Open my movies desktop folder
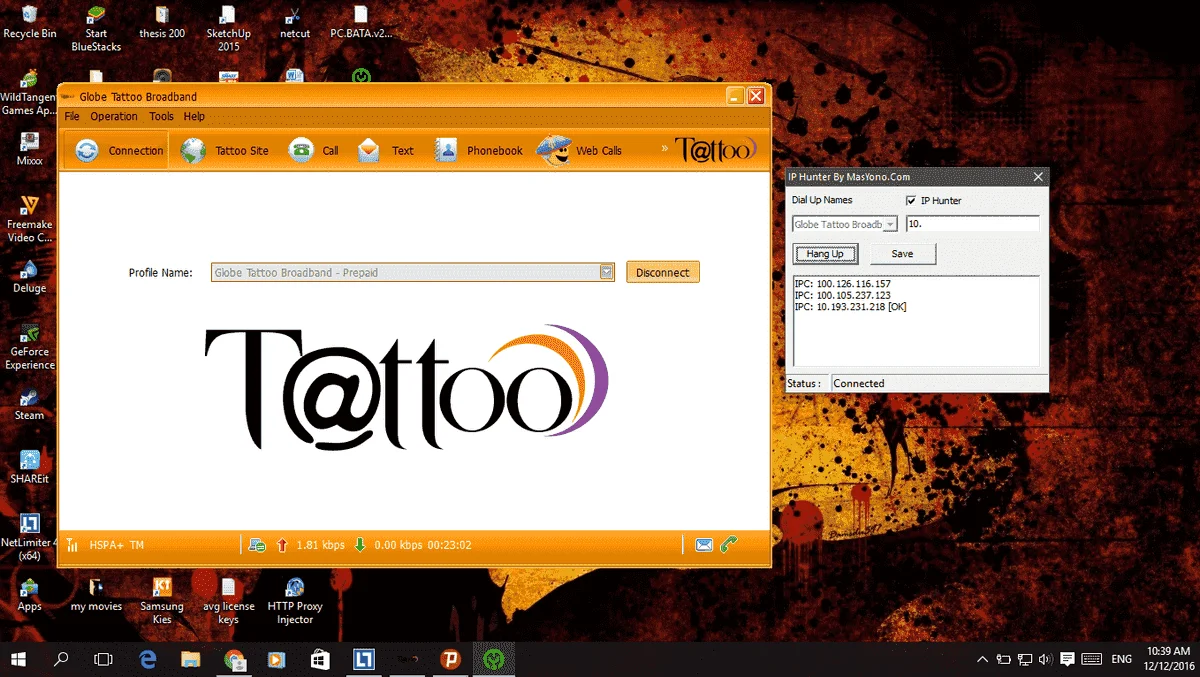The width and height of the screenshot is (1200, 677). (x=96, y=594)
